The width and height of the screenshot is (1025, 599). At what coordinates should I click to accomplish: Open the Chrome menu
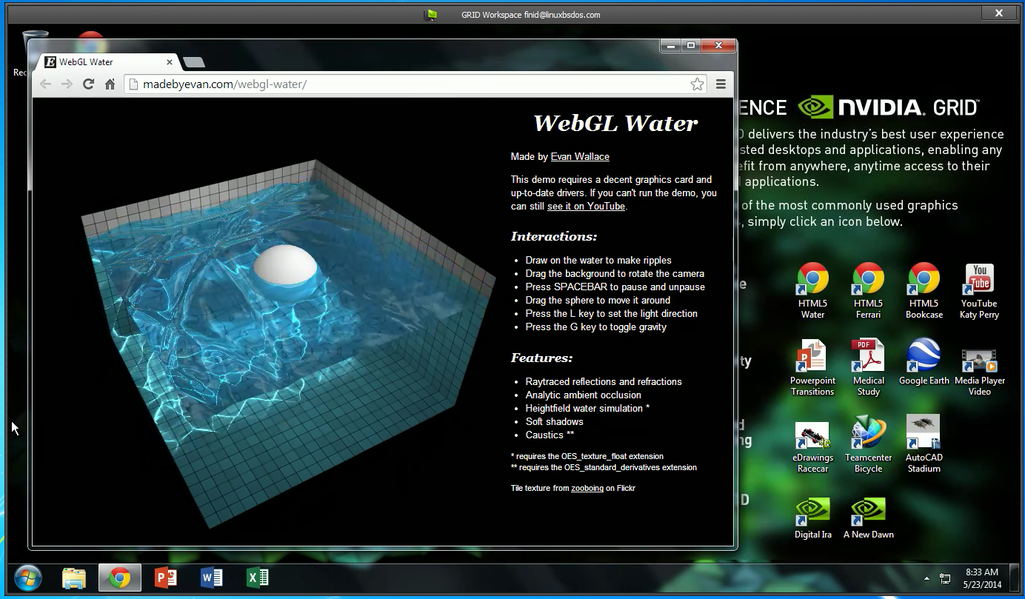click(x=721, y=84)
